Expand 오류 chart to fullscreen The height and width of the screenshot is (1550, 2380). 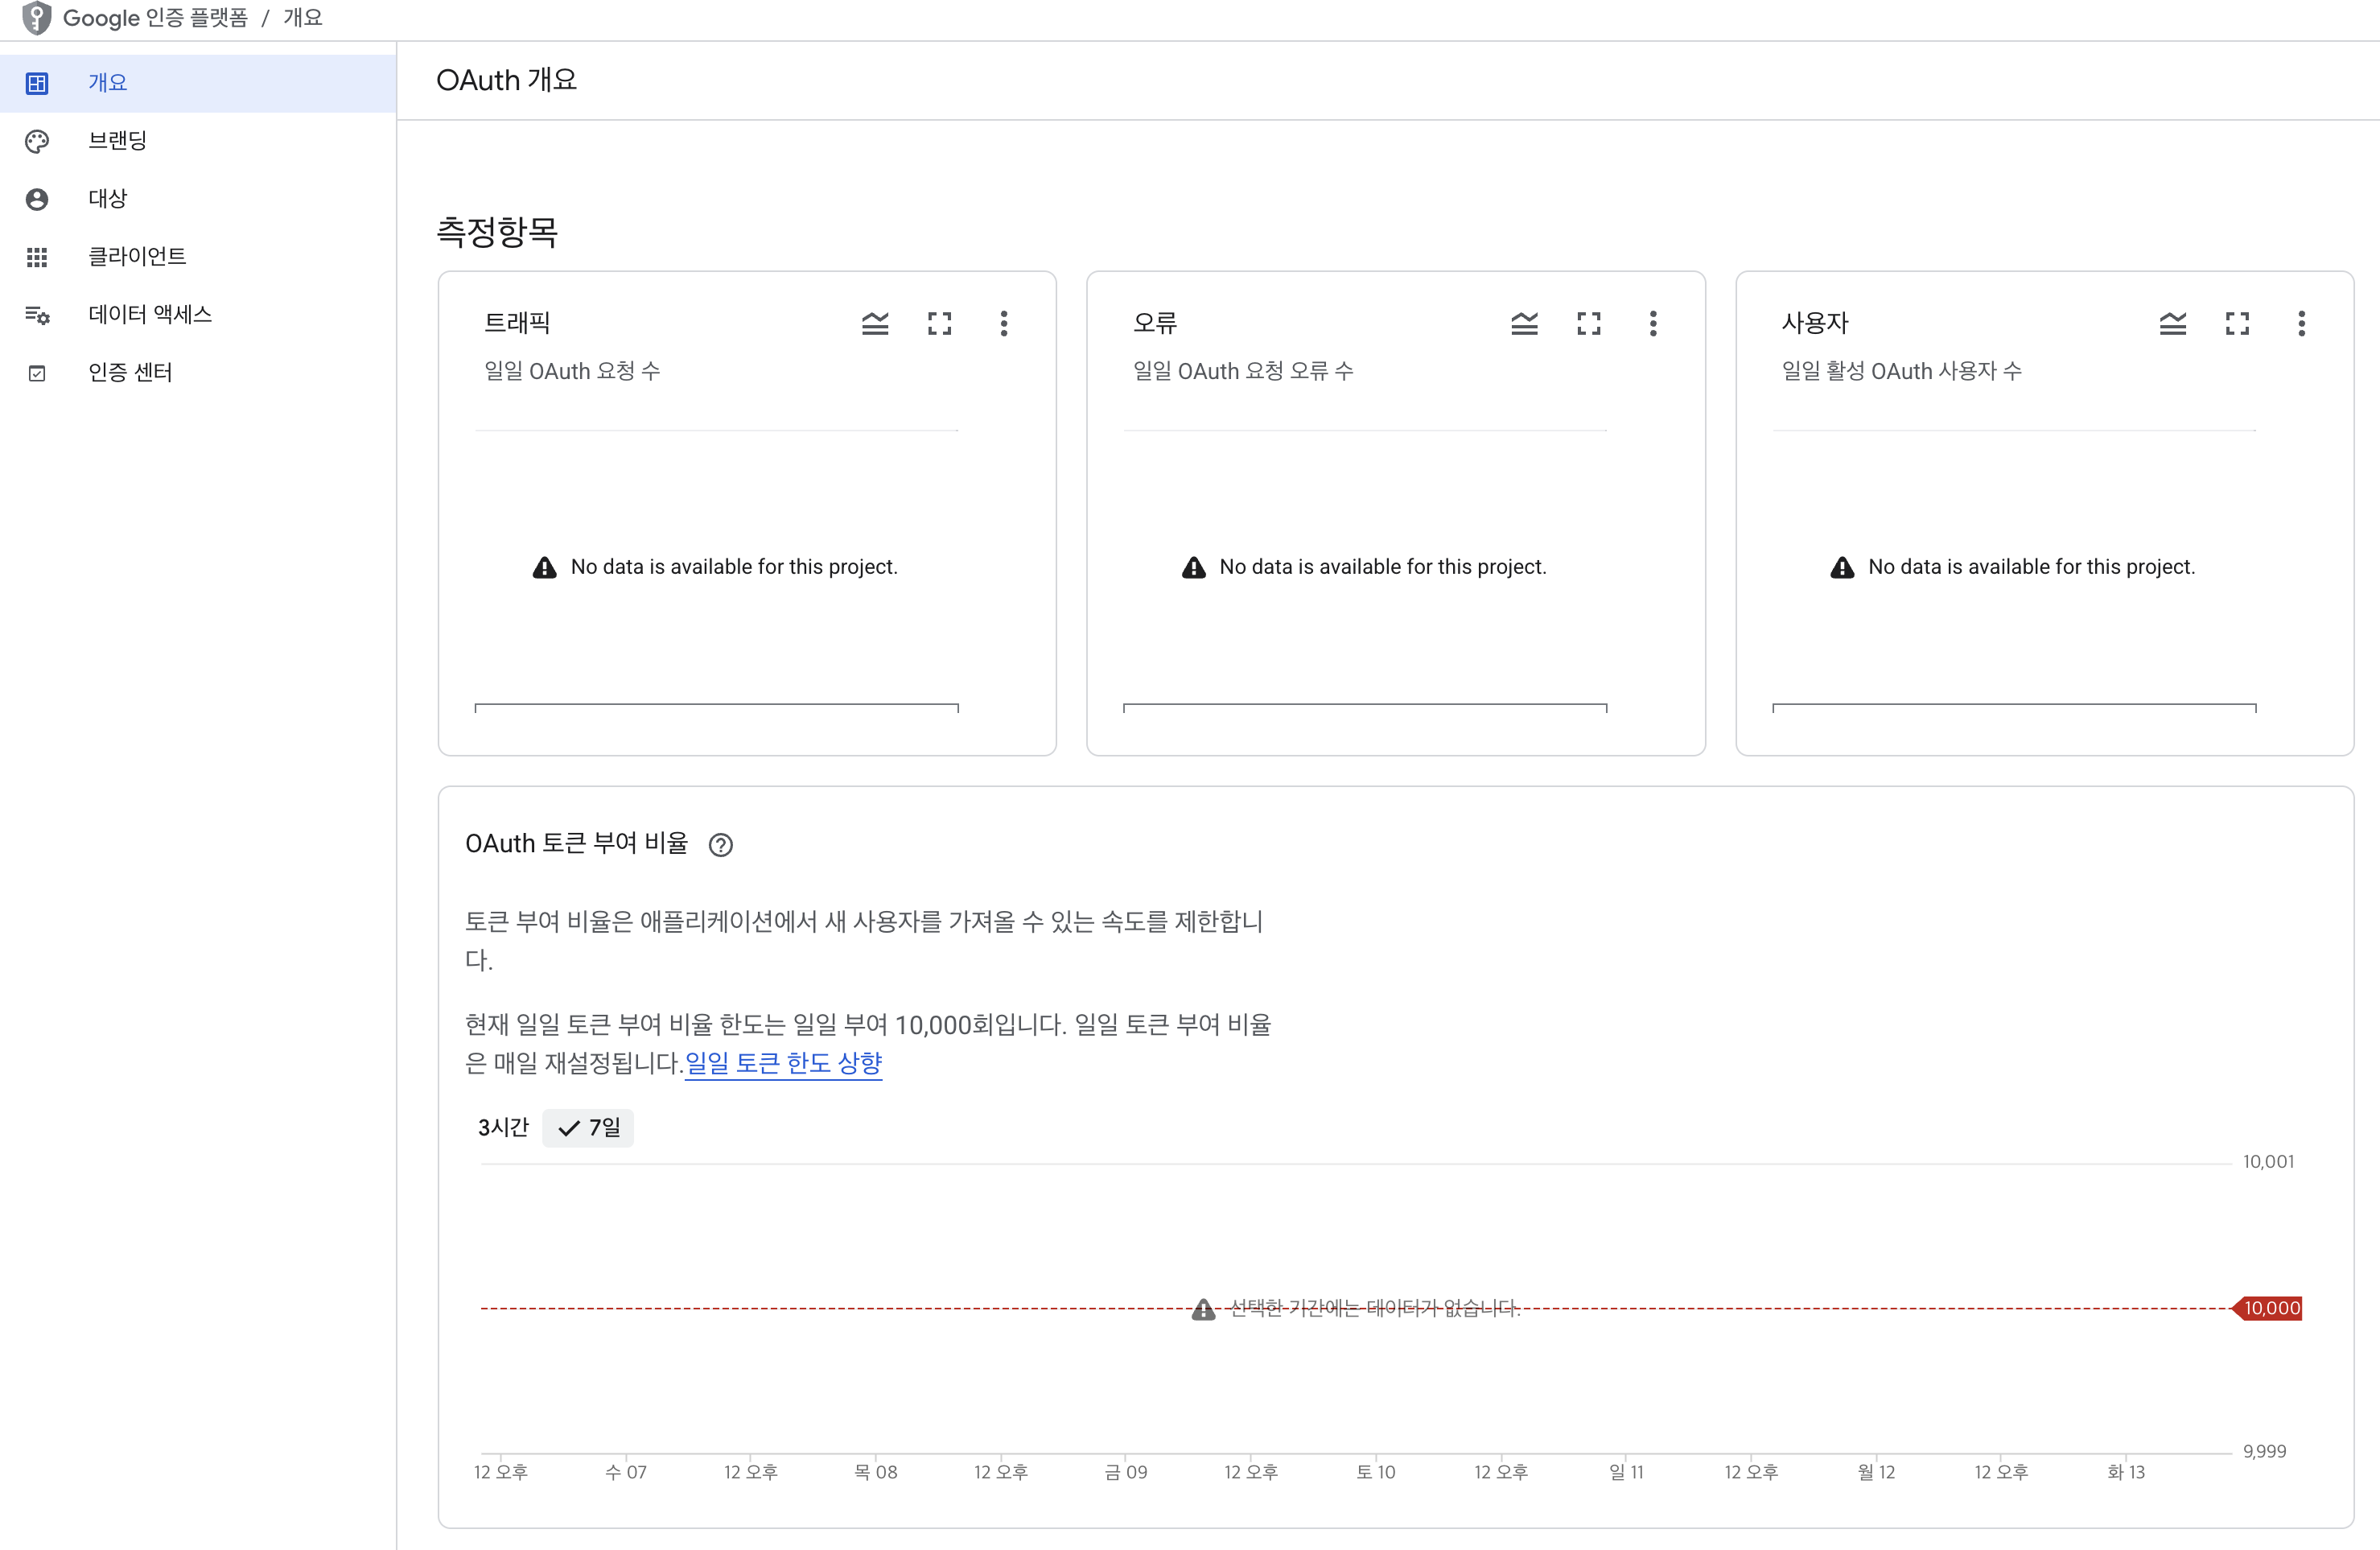tap(1588, 323)
